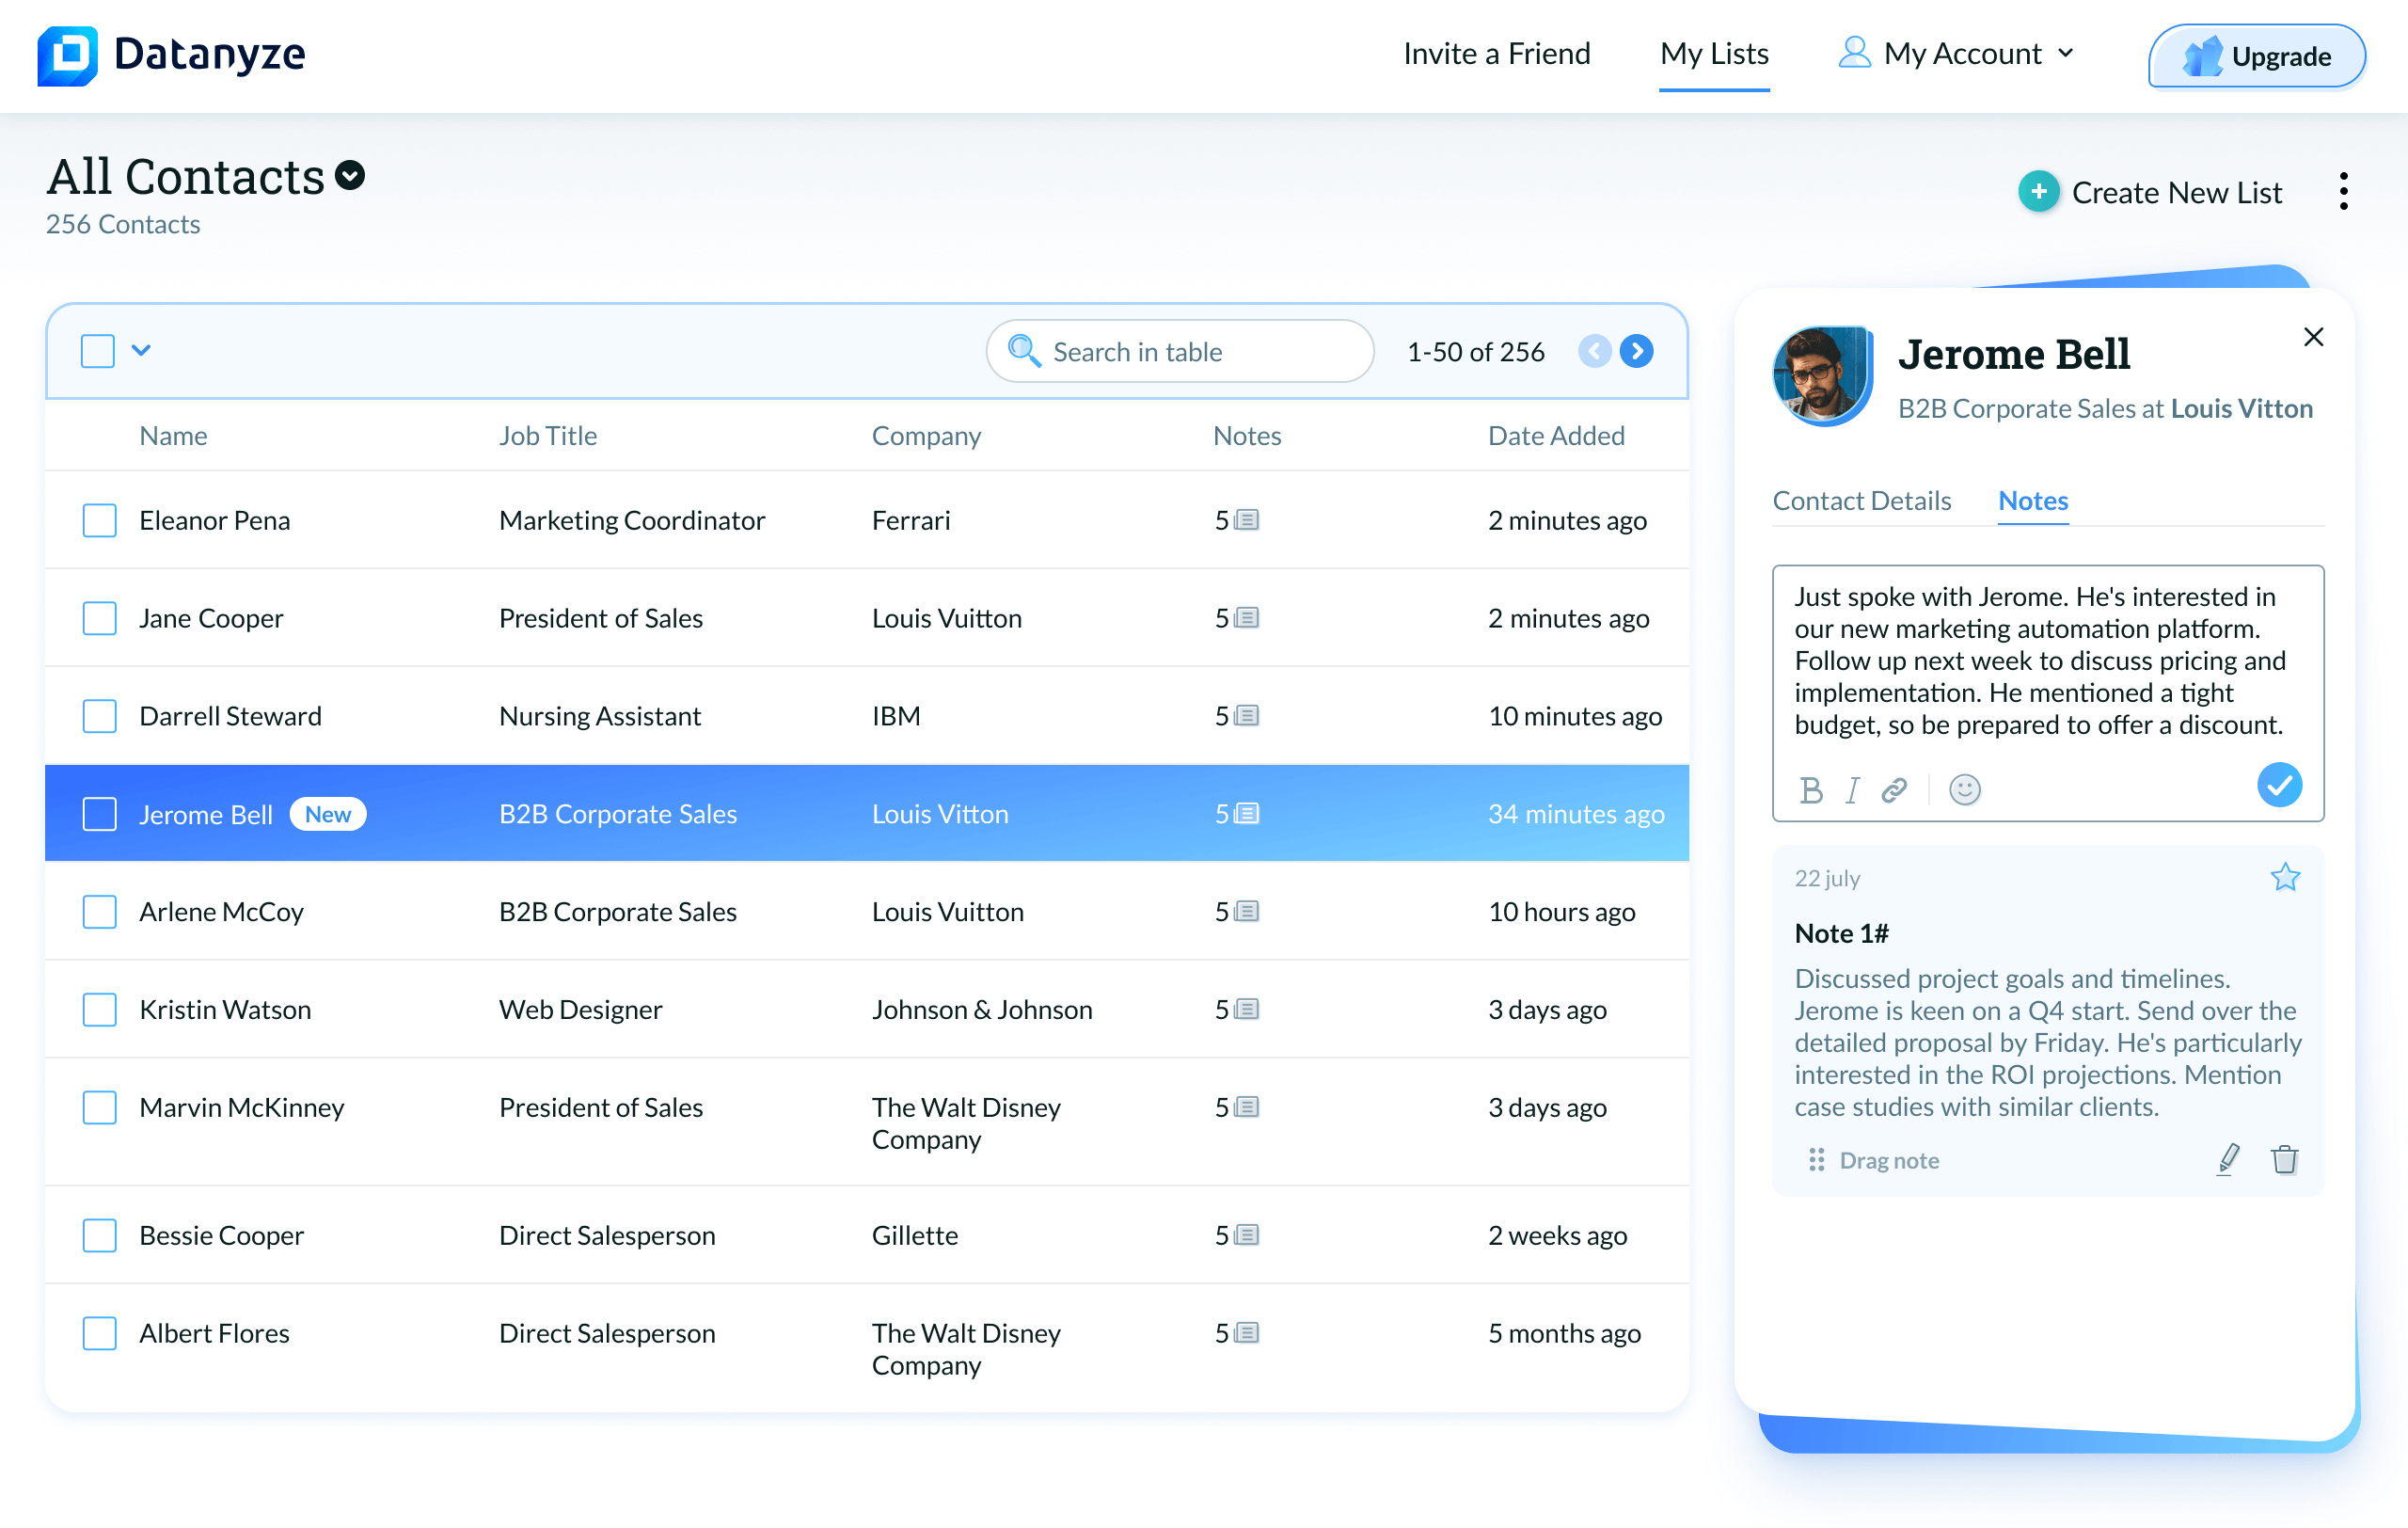Open notes icon for Jane Cooper
The height and width of the screenshot is (1528, 2408).
(x=1246, y=618)
